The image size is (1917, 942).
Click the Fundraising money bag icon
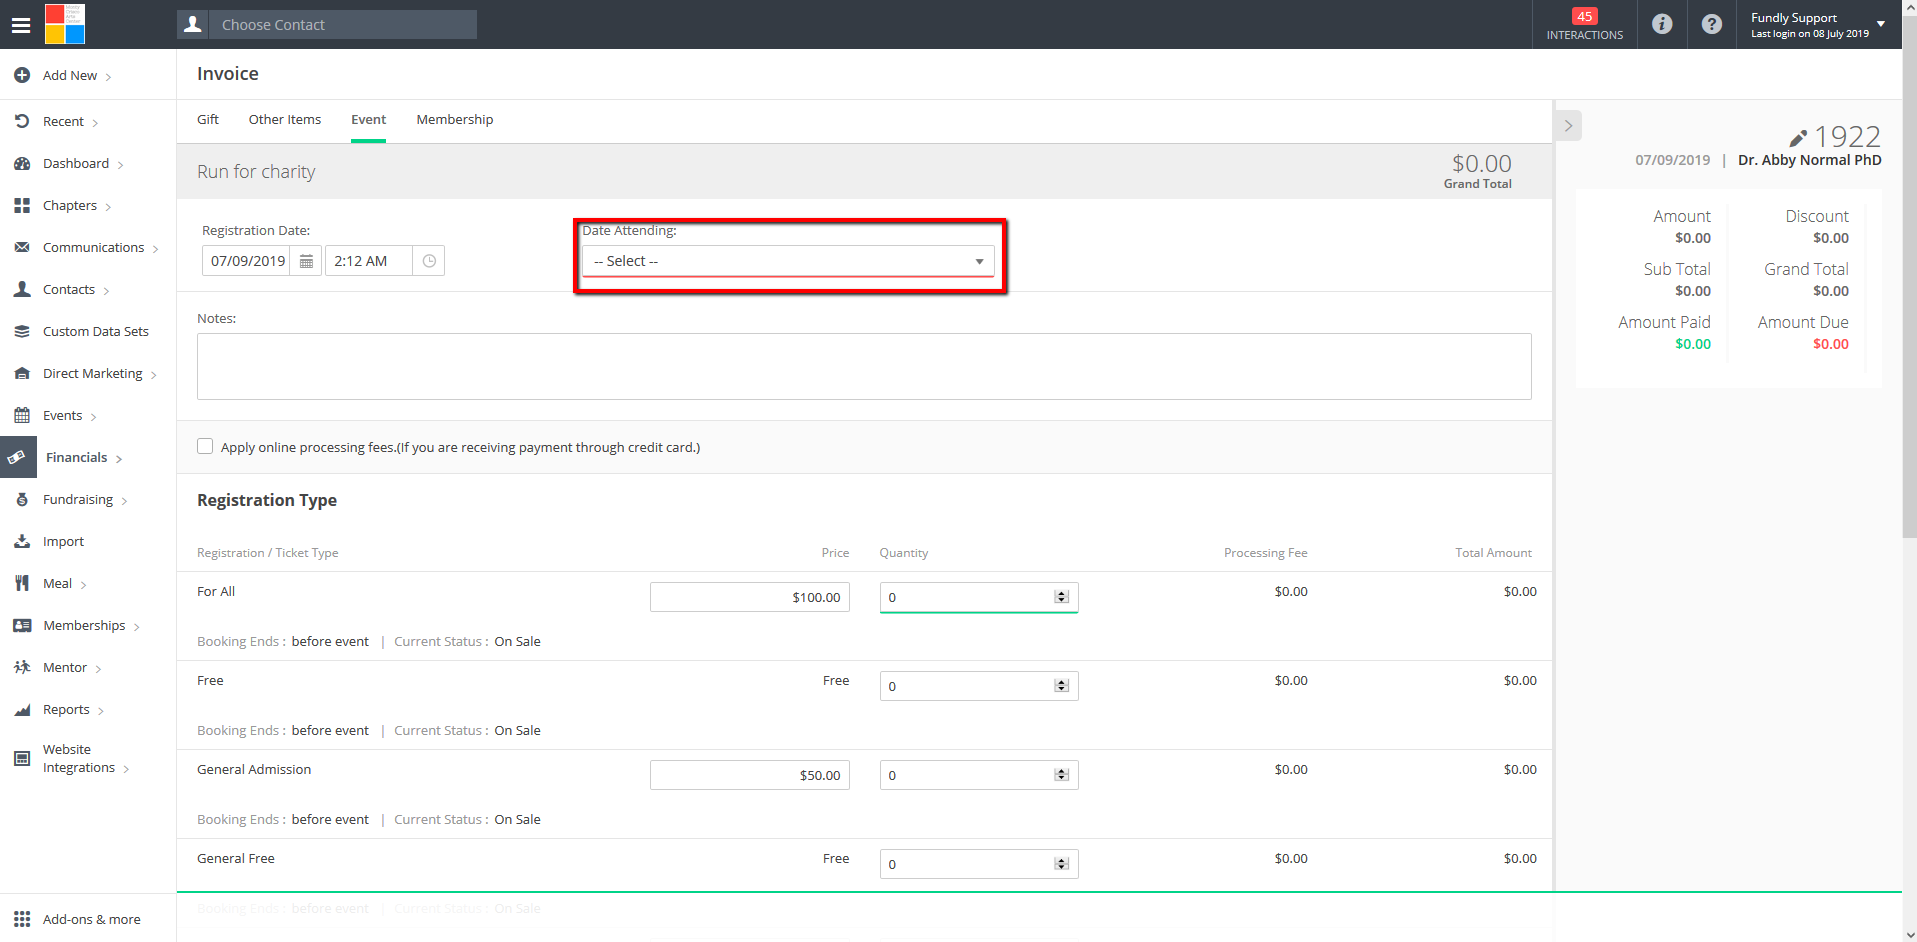(x=22, y=499)
